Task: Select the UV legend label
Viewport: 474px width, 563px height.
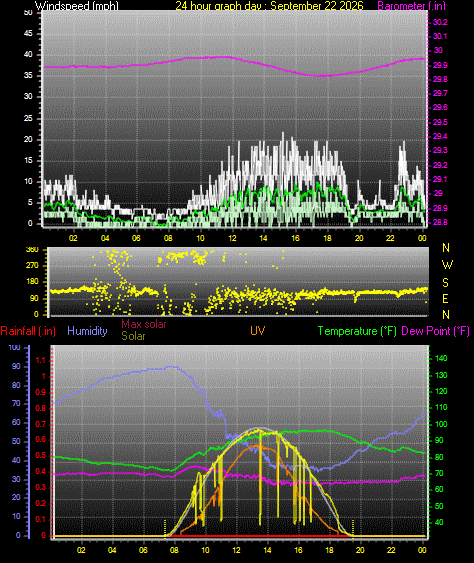Action: 258,331
